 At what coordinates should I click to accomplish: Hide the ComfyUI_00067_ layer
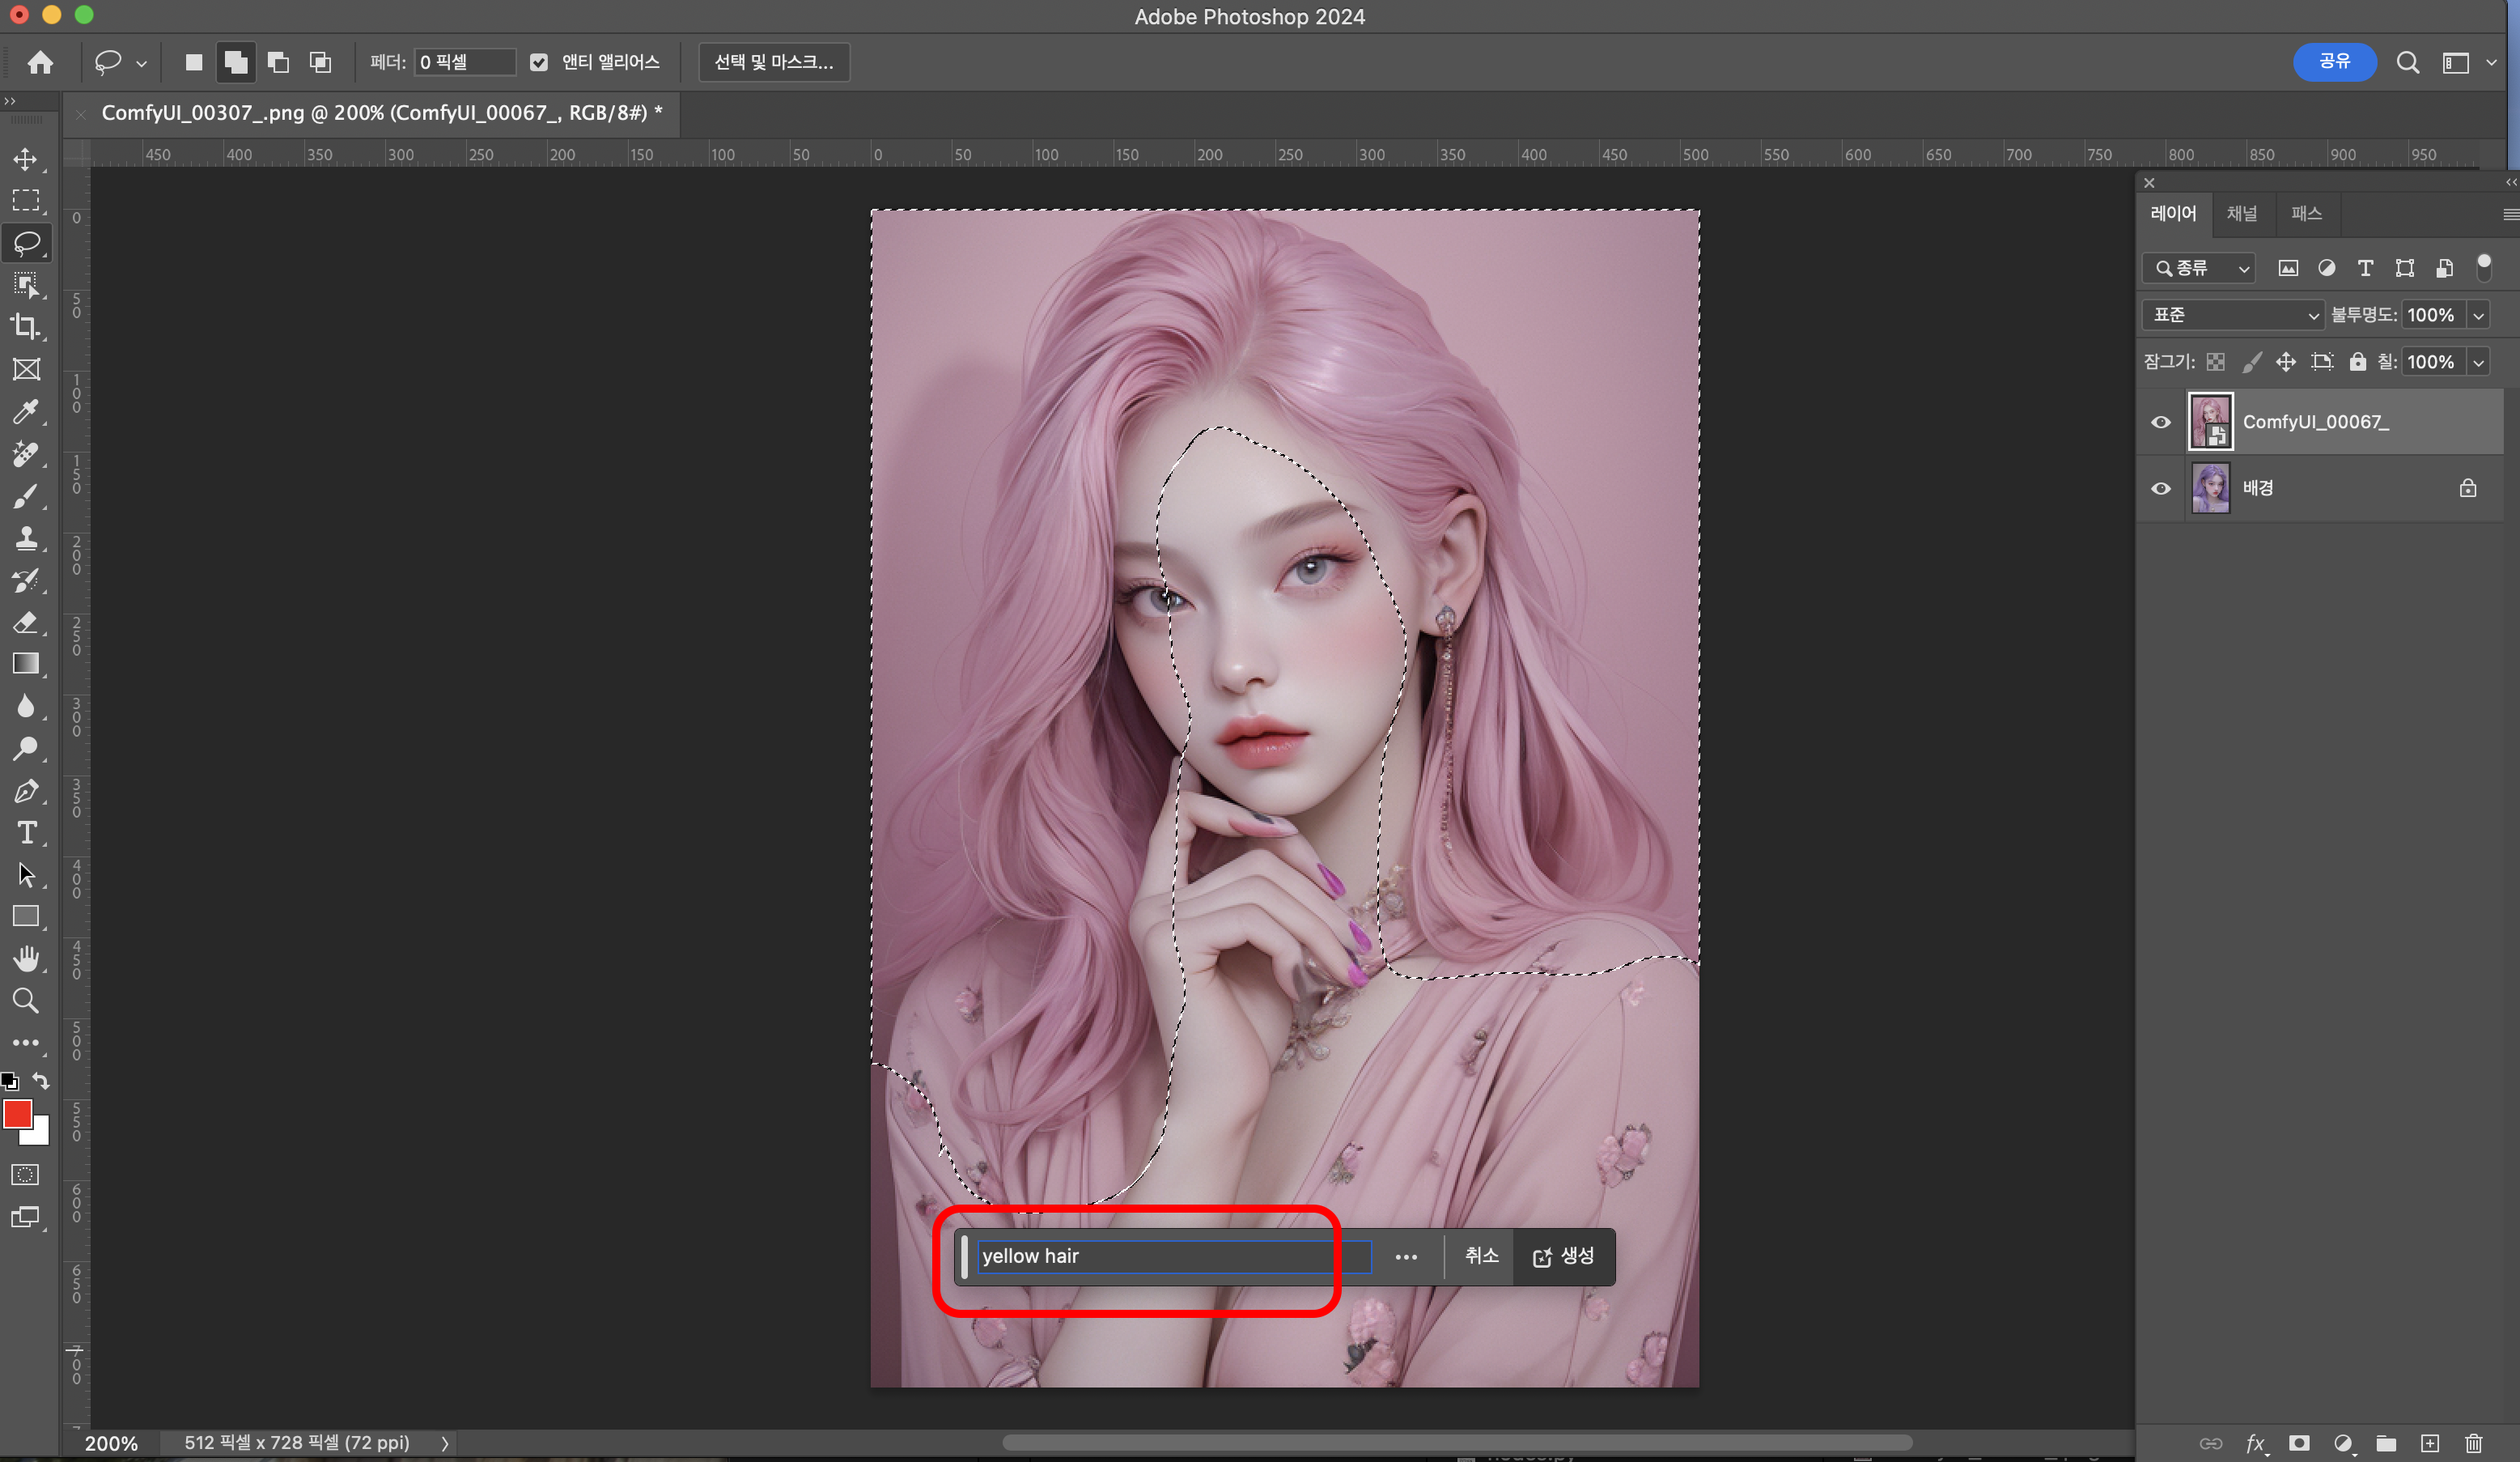2160,422
